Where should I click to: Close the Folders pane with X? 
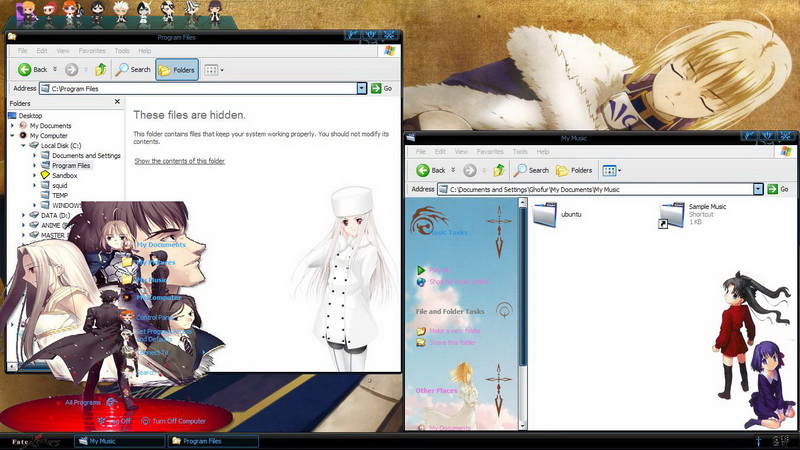(117, 102)
